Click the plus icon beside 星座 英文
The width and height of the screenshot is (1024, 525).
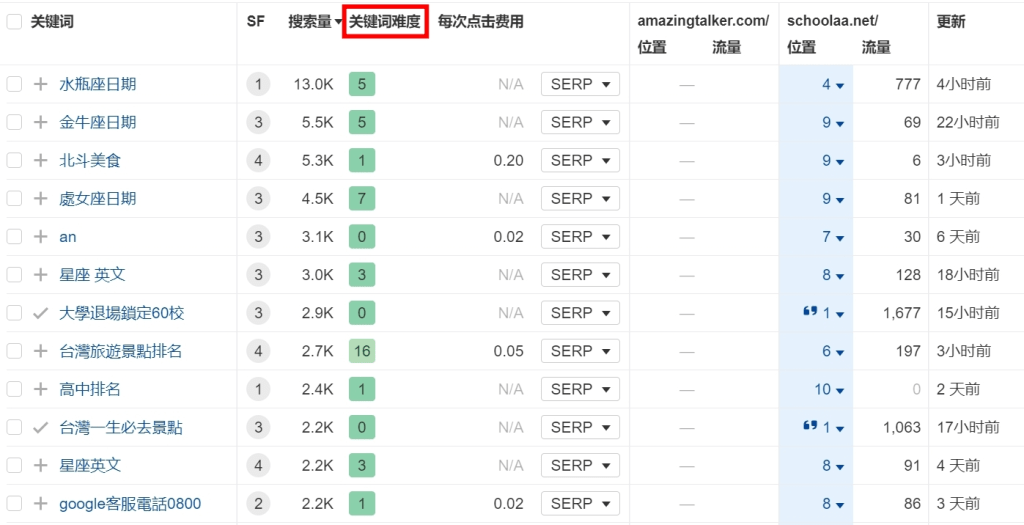[40, 275]
